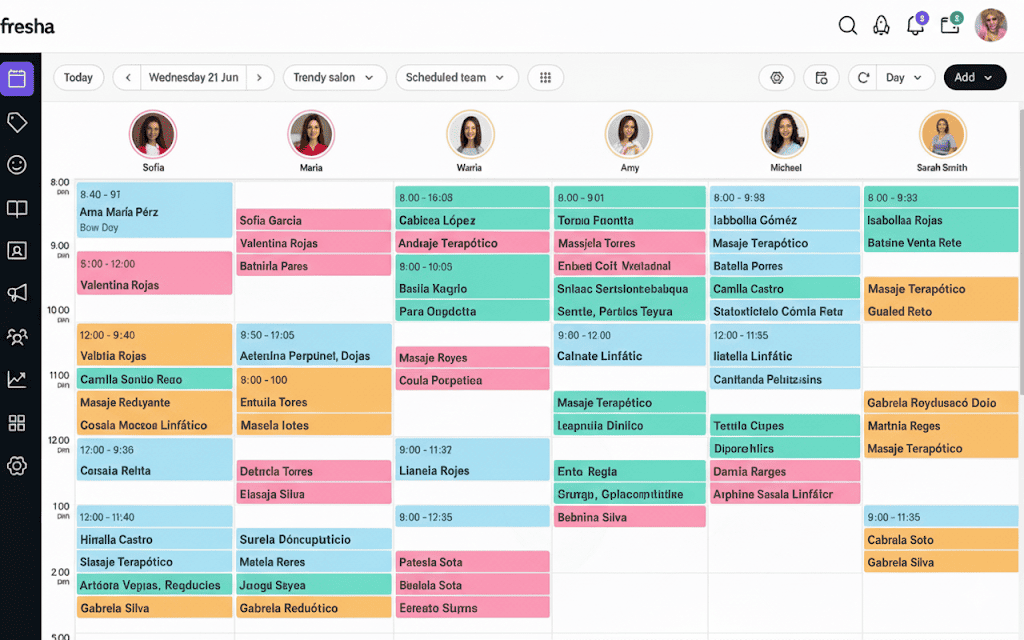Expand the Trendy salon location dropdown
Viewport: 1024px width, 640px height.
pyautogui.click(x=334, y=78)
